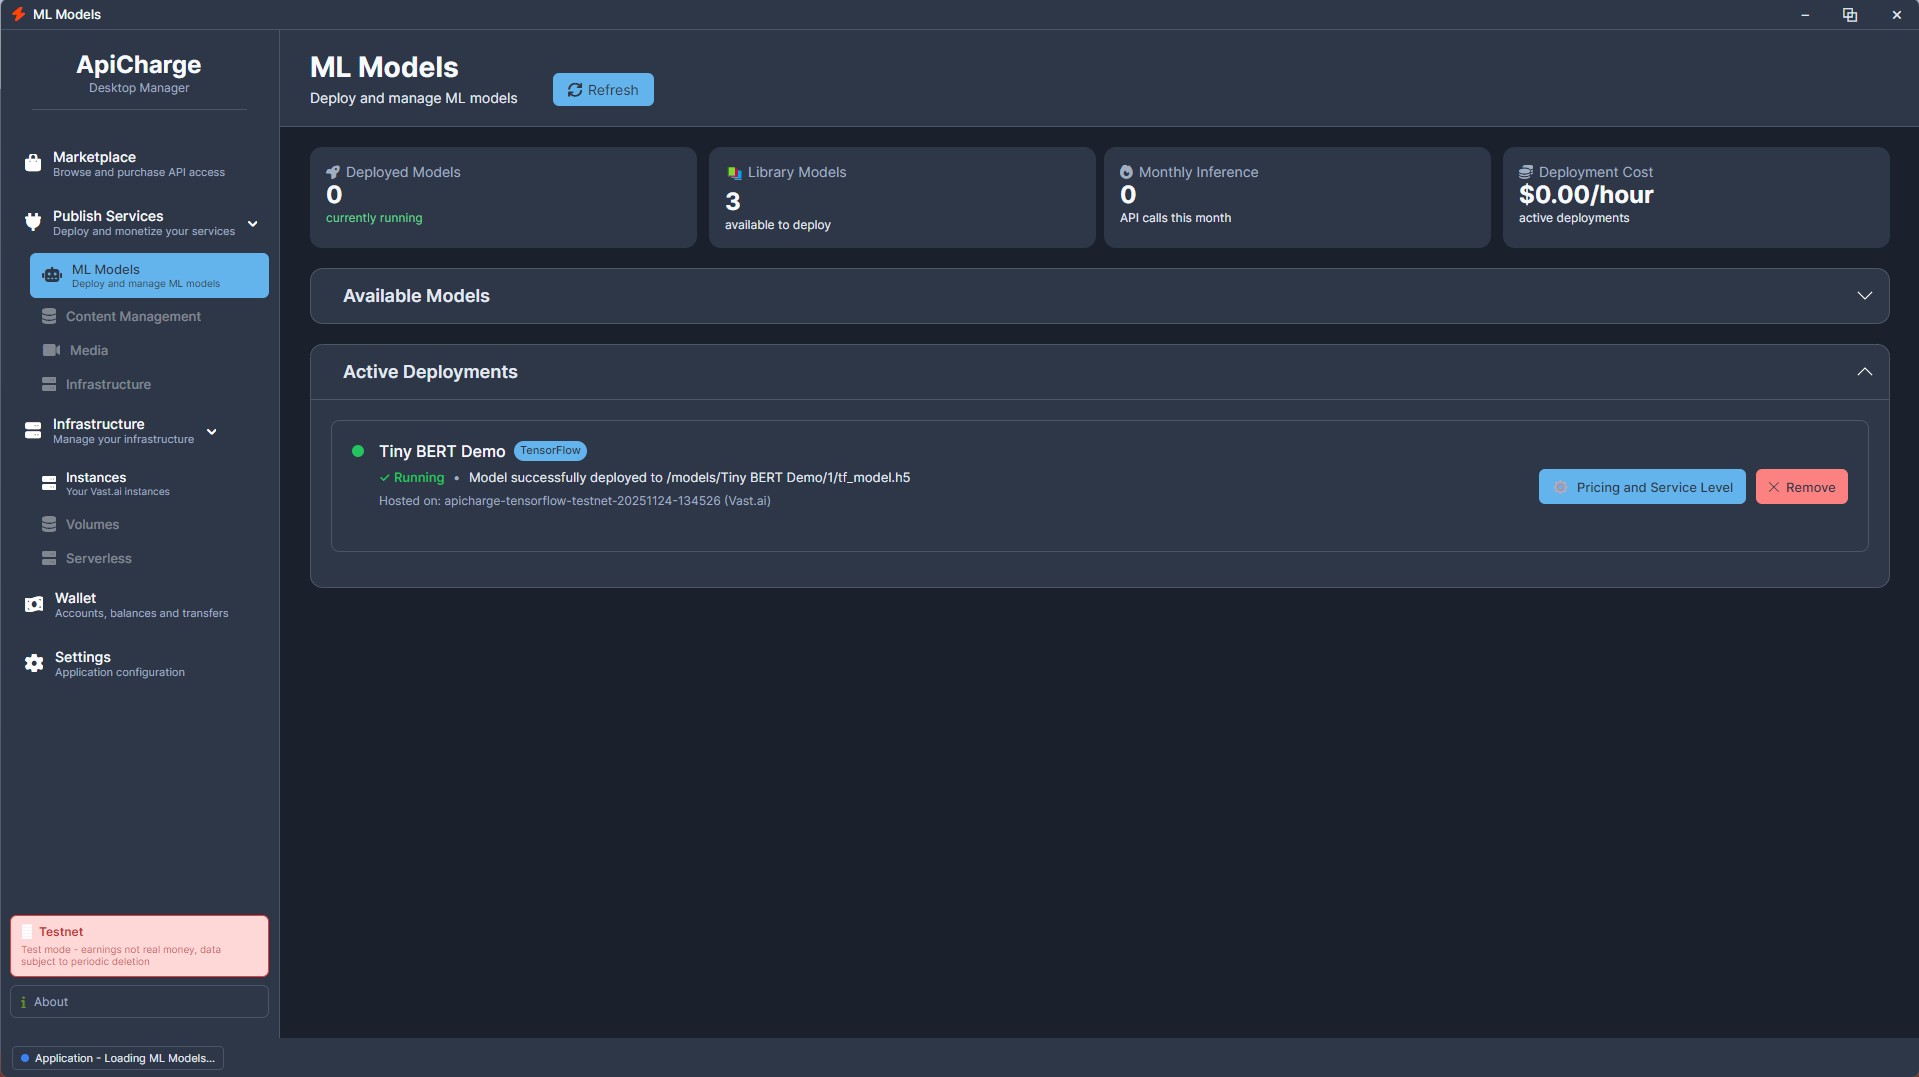This screenshot has height=1077, width=1919.
Task: Open the Marketplace shopping bag icon
Action: click(33, 162)
